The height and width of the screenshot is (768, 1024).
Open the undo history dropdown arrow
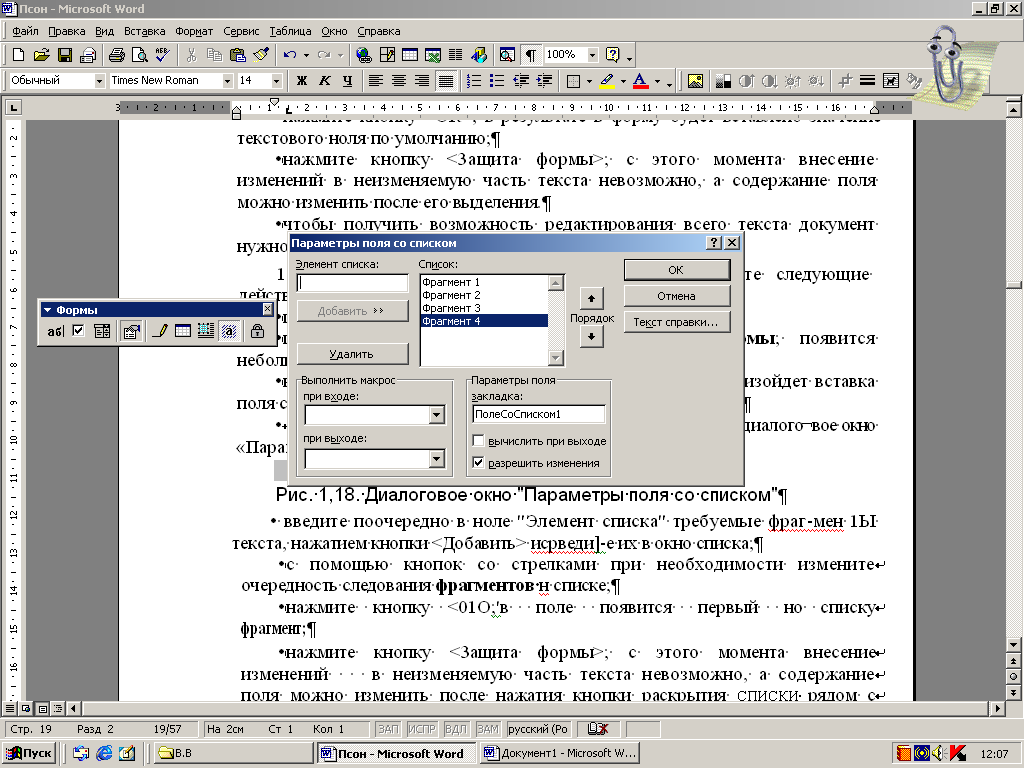[x=306, y=56]
